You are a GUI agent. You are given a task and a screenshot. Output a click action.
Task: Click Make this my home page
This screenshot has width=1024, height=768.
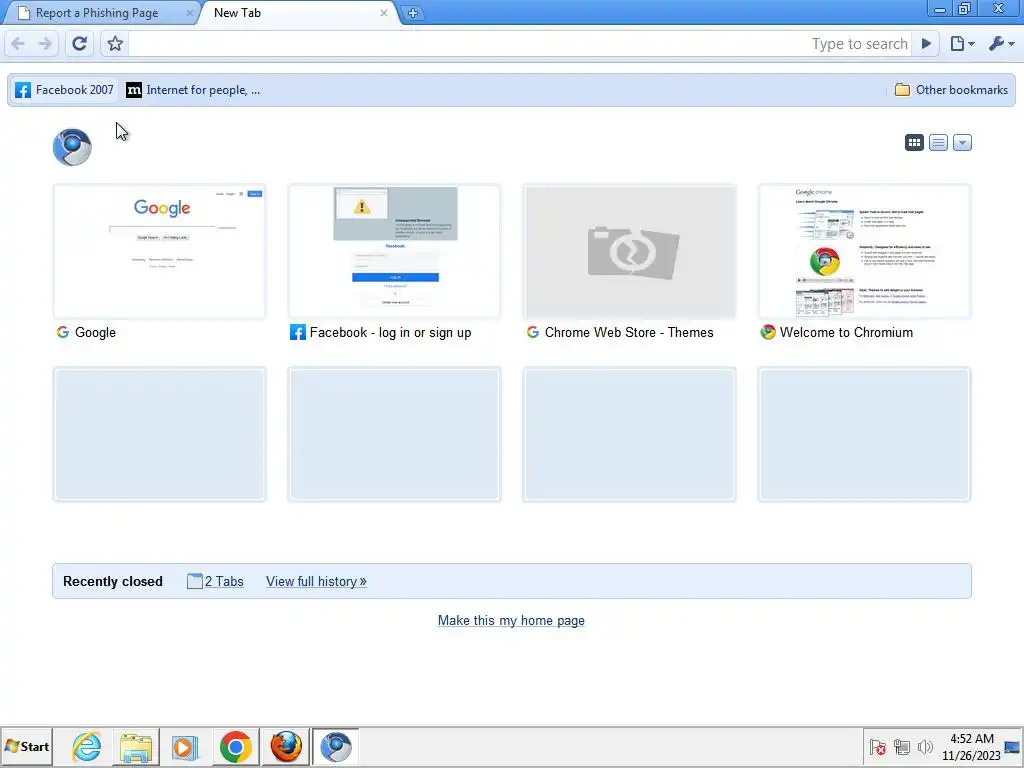511,620
